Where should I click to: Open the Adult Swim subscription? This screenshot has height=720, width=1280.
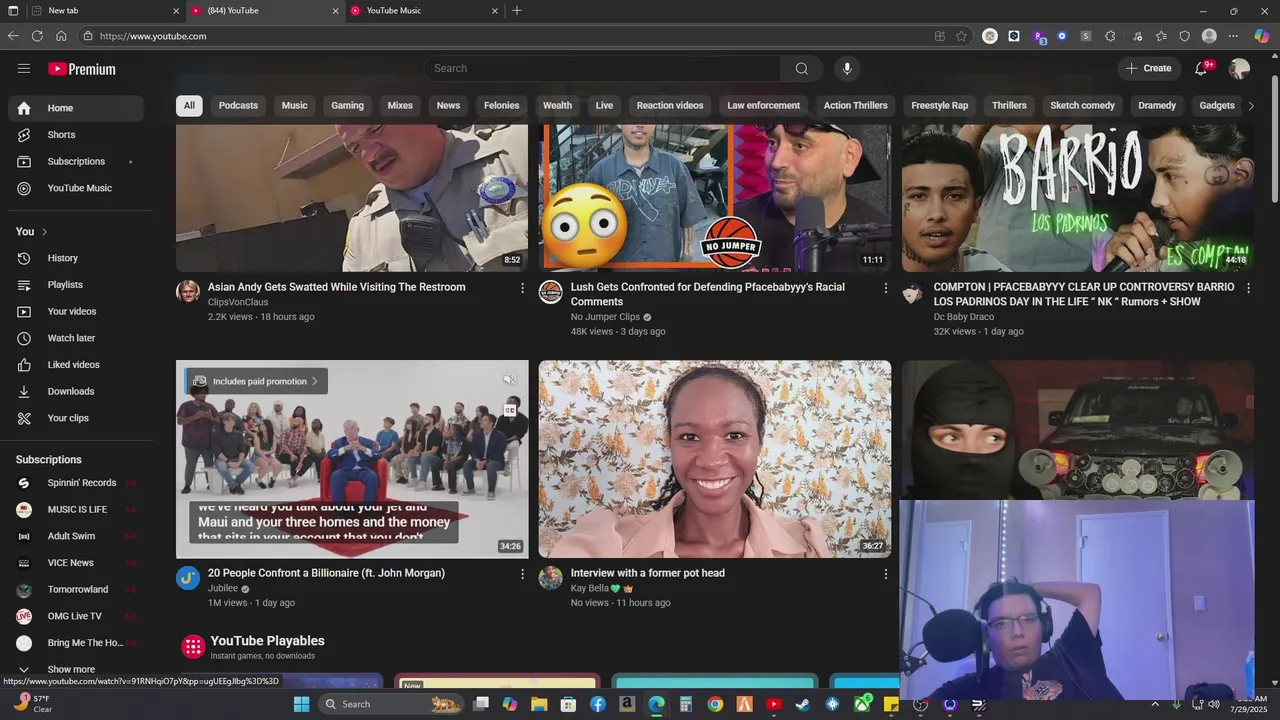76,536
